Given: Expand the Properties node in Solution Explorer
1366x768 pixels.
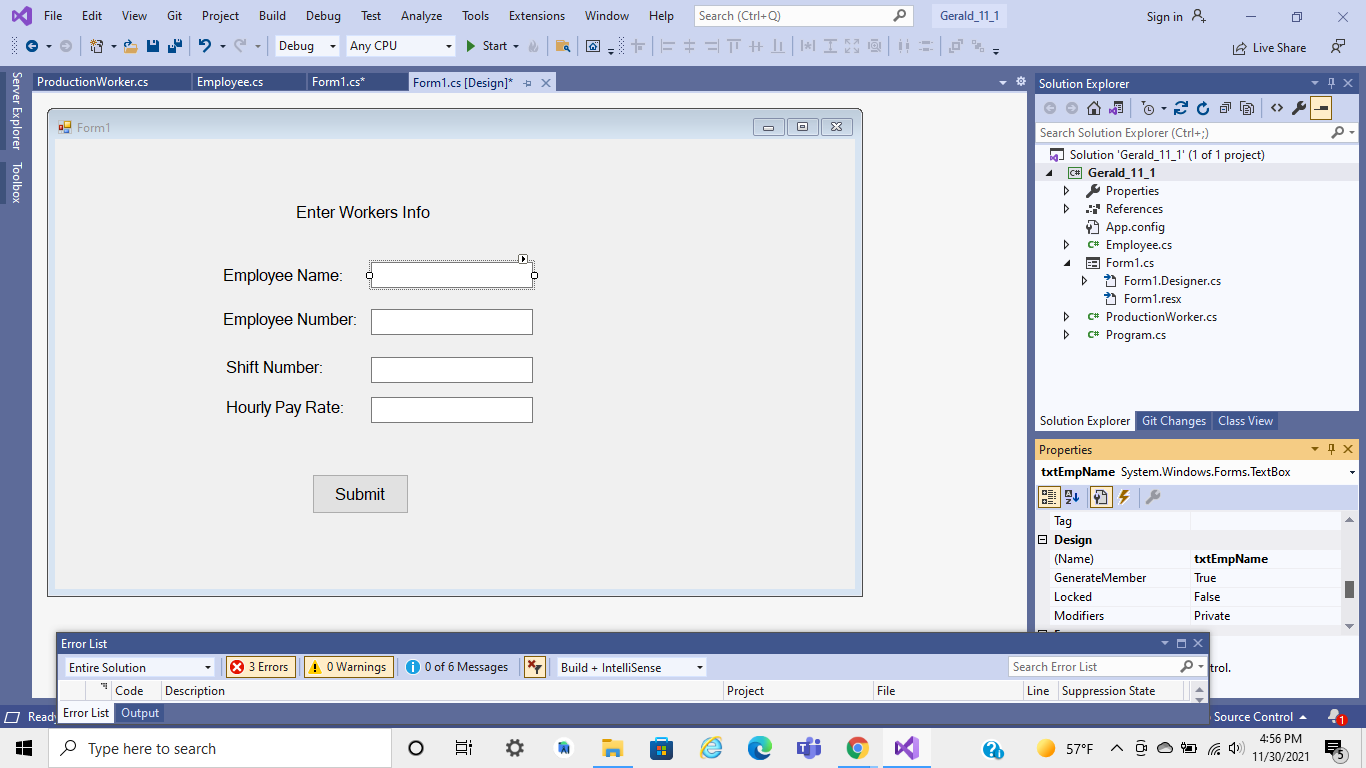Looking at the screenshot, I should click(1066, 191).
